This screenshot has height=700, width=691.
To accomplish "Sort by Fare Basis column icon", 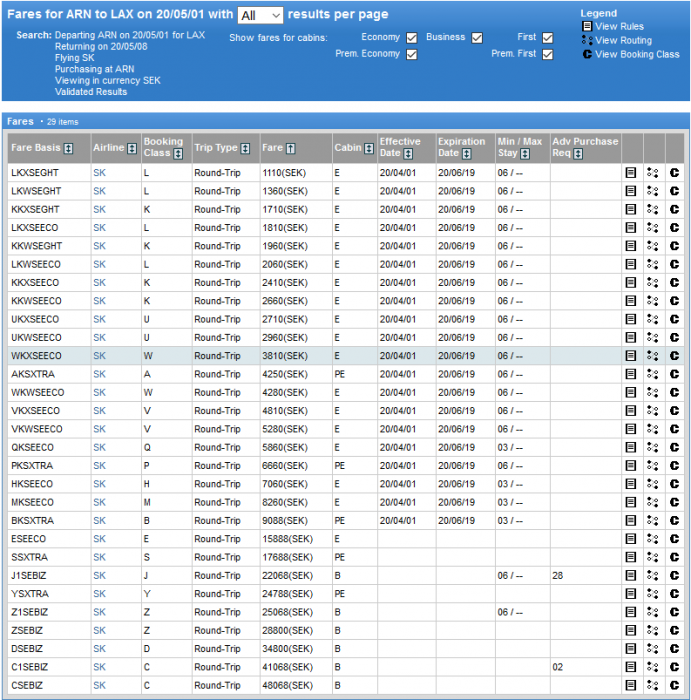I will click(x=69, y=148).
